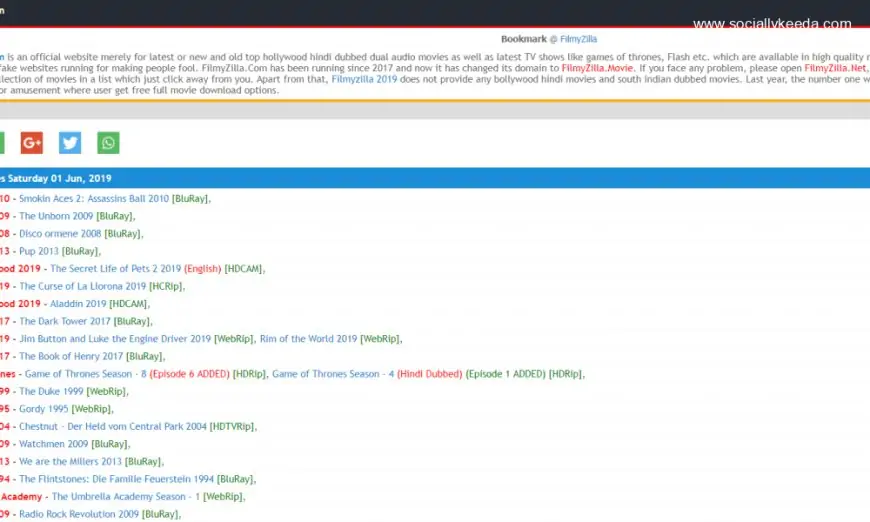
Task: Open Chestnut Der Held vom Central Park
Action: pyautogui.click(x=113, y=427)
